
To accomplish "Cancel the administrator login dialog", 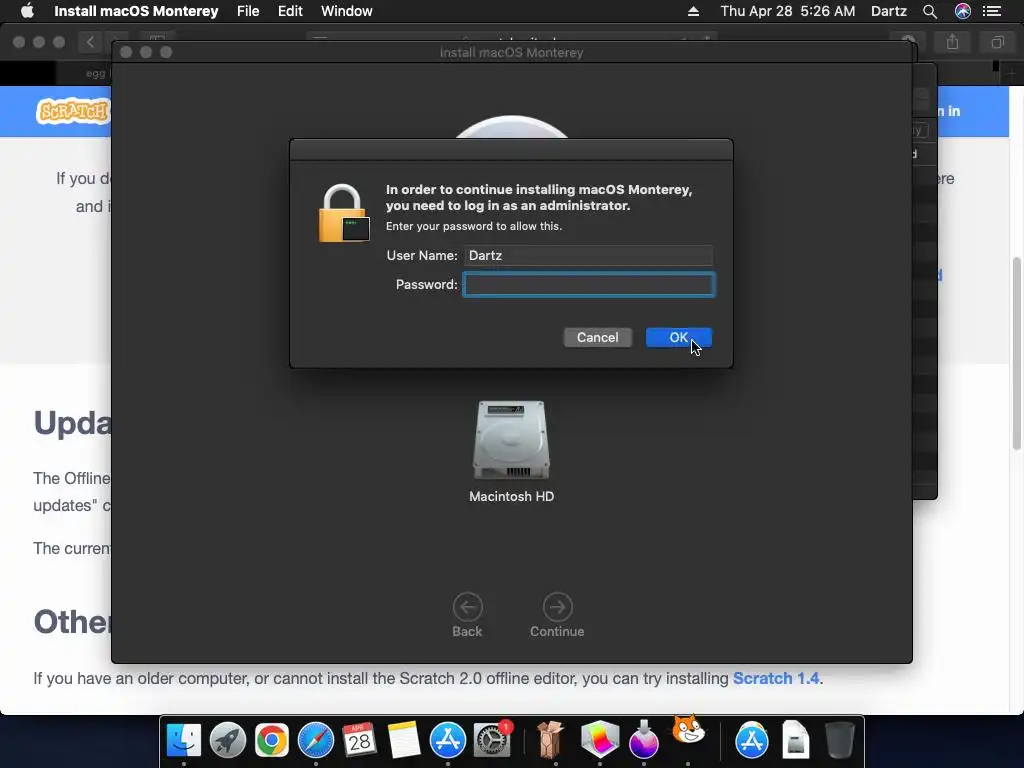I will click(598, 338).
